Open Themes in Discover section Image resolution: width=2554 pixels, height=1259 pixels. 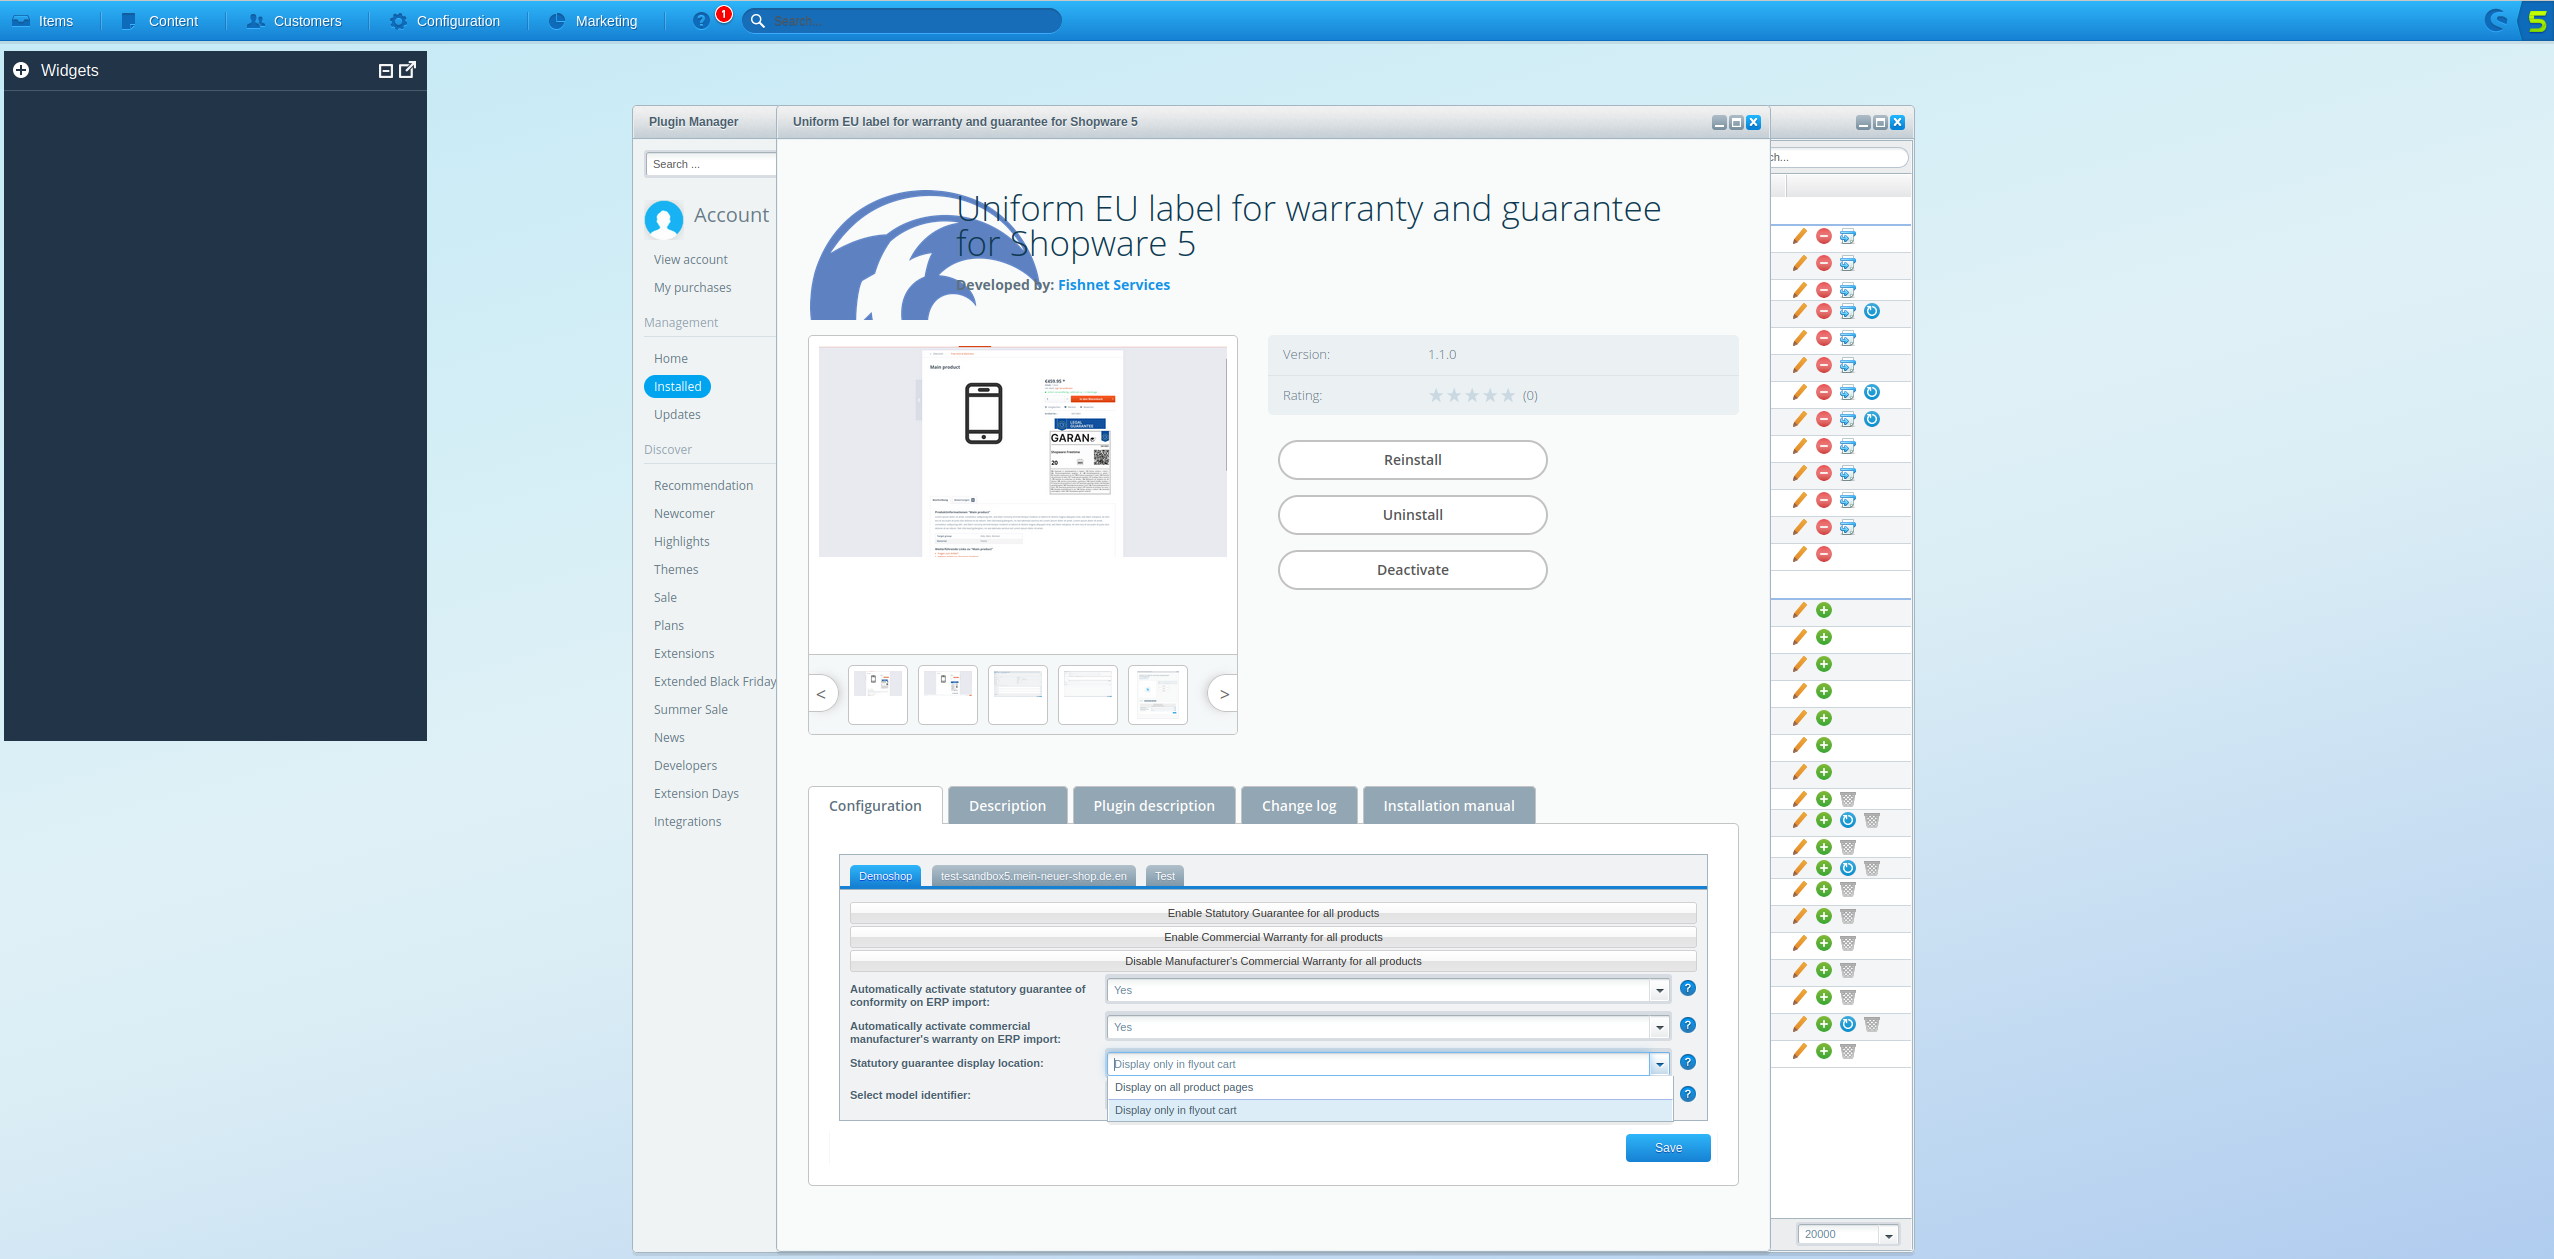pos(676,570)
